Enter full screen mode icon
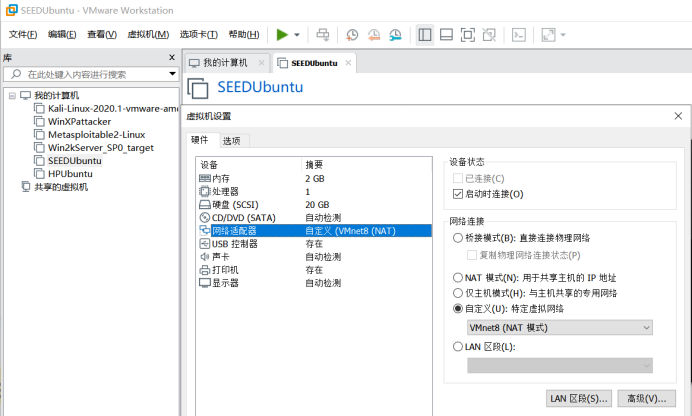Screen dimensions: 692x416 (468, 34)
